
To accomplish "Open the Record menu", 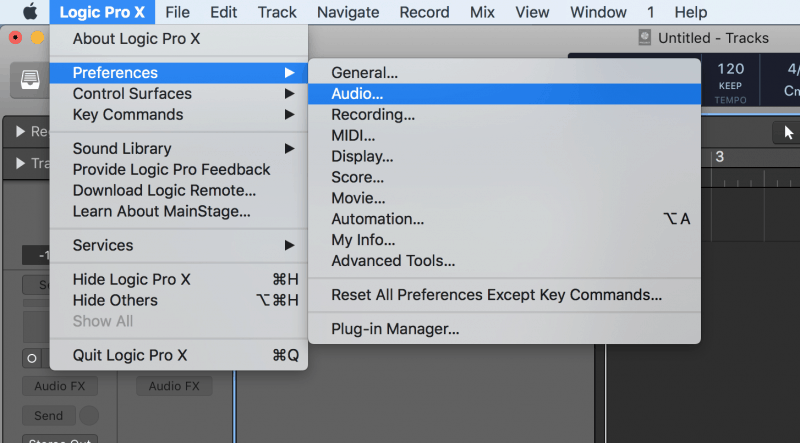I will [424, 12].
